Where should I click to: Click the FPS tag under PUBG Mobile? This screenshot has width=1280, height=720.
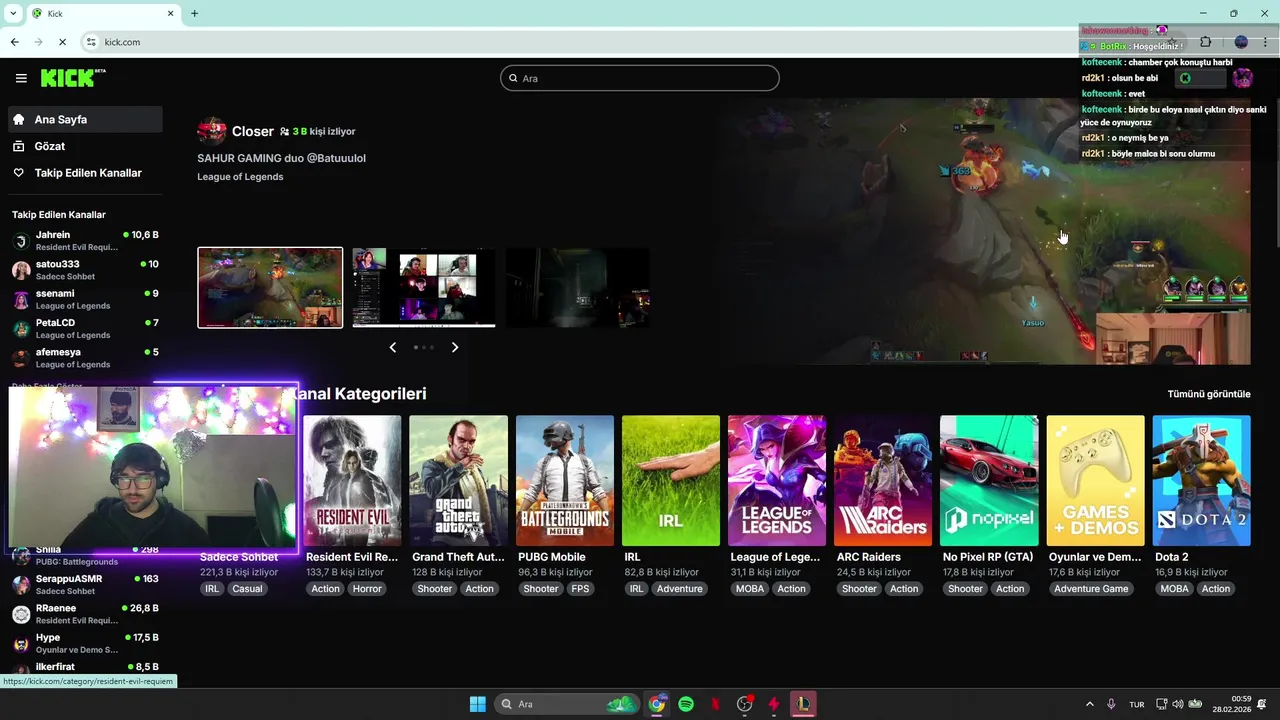coord(580,589)
